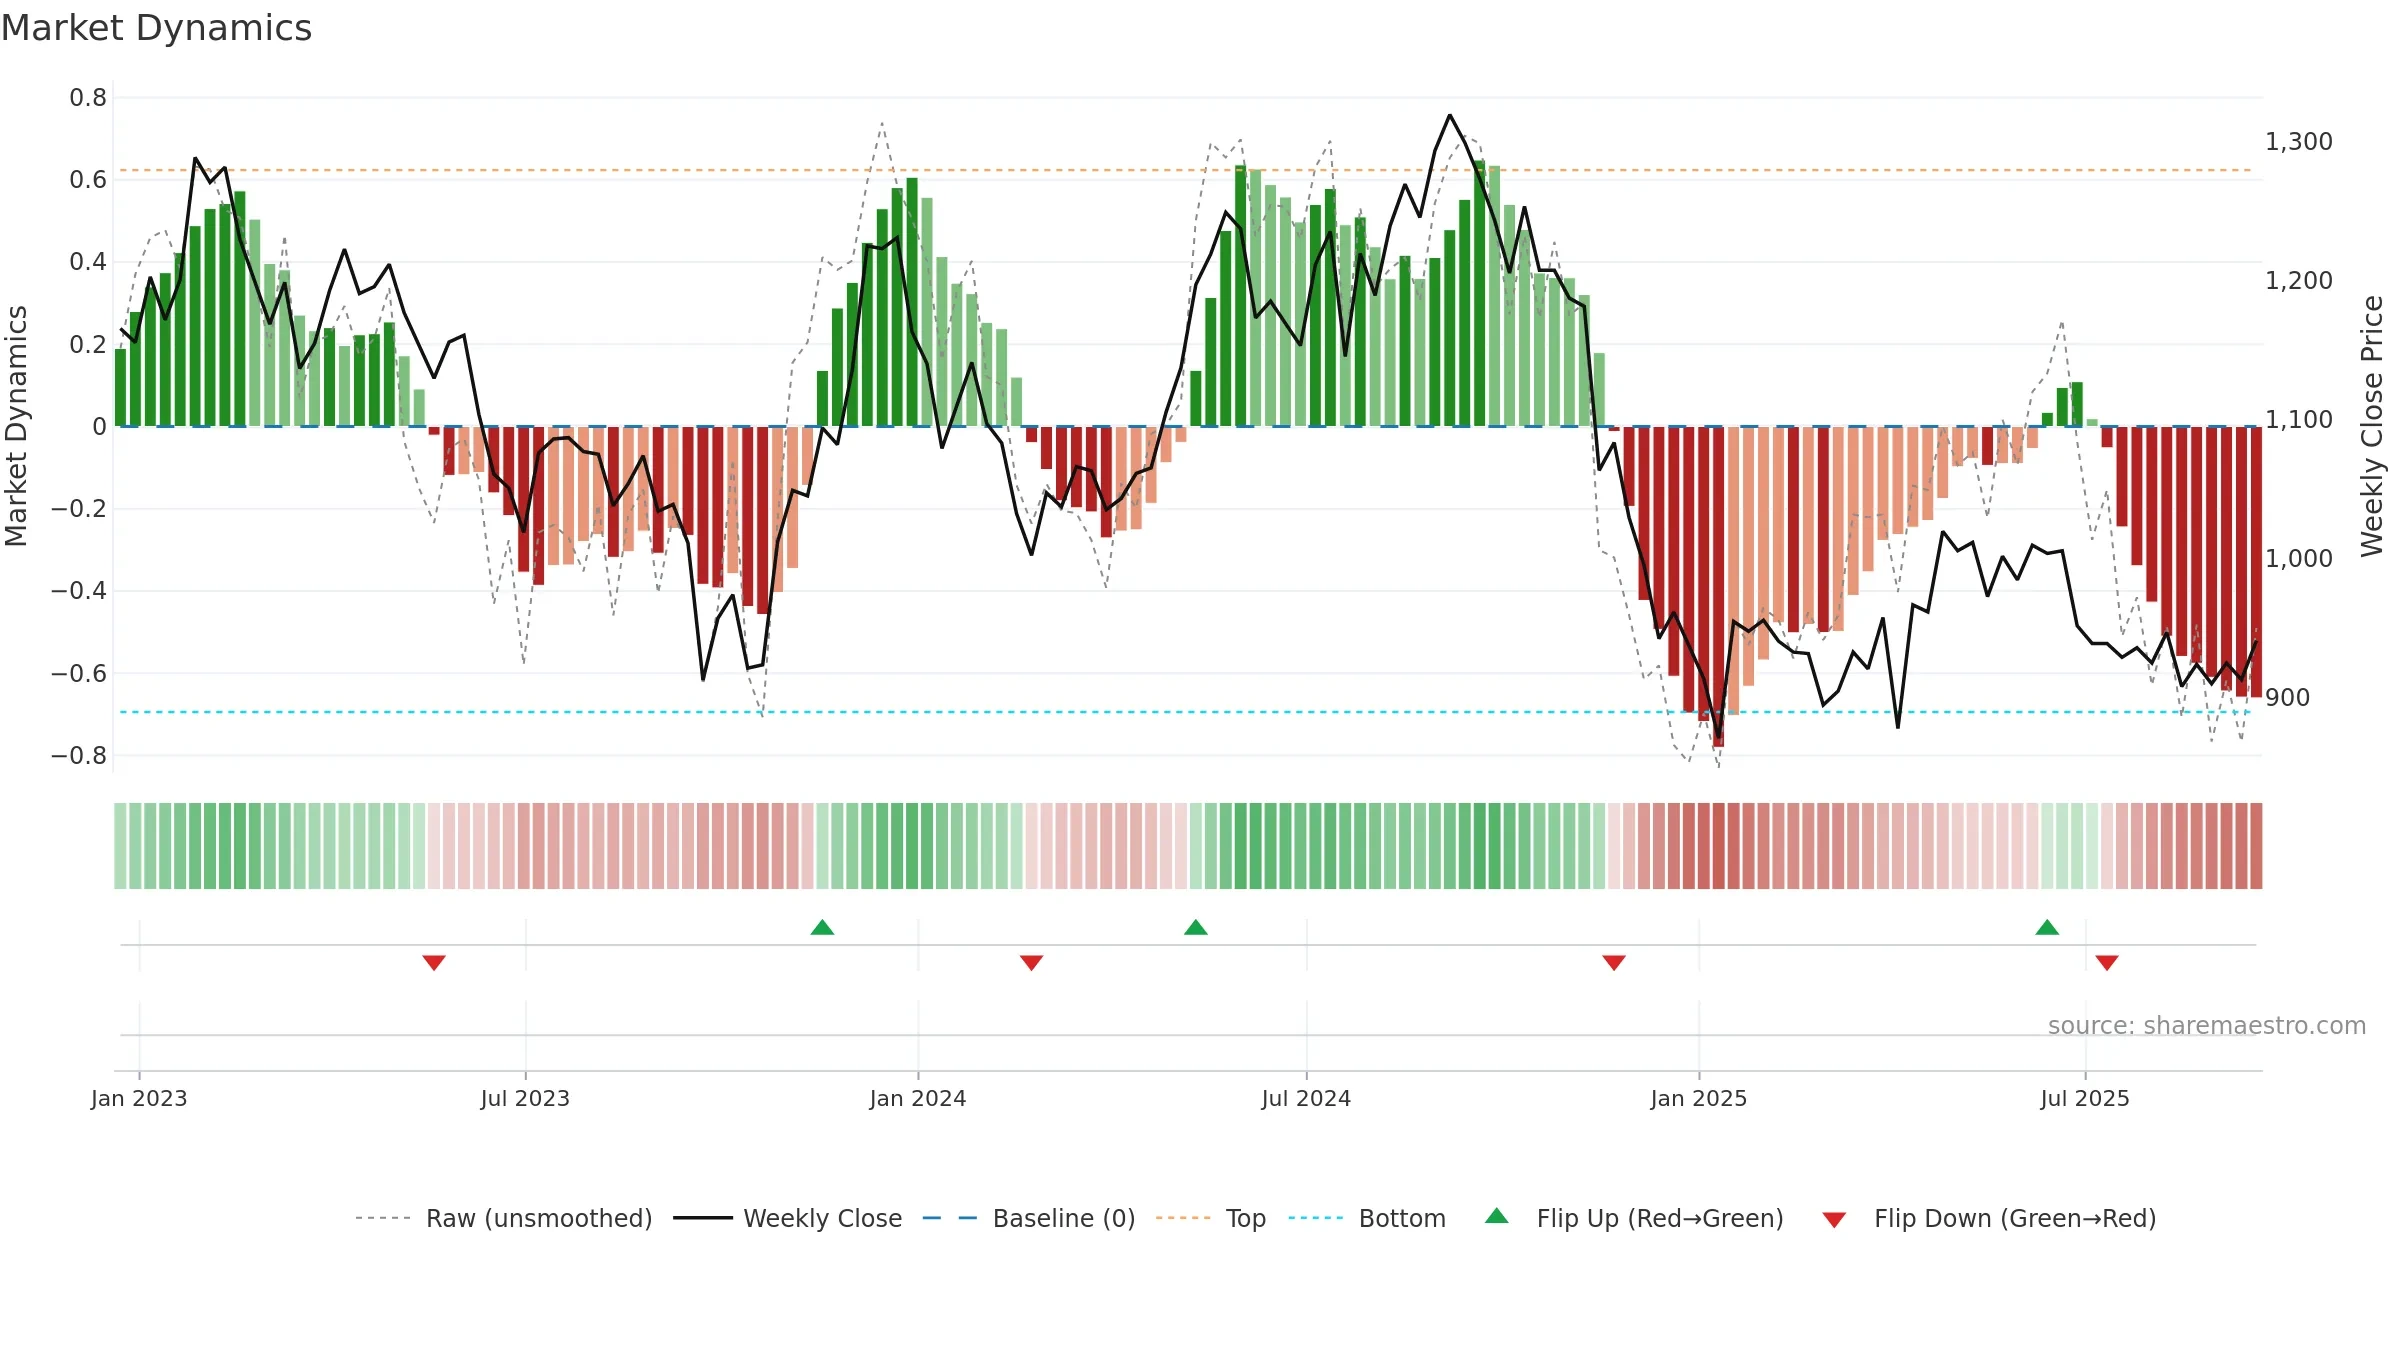Click the Jul 2023 x-axis label

[x=525, y=1098]
